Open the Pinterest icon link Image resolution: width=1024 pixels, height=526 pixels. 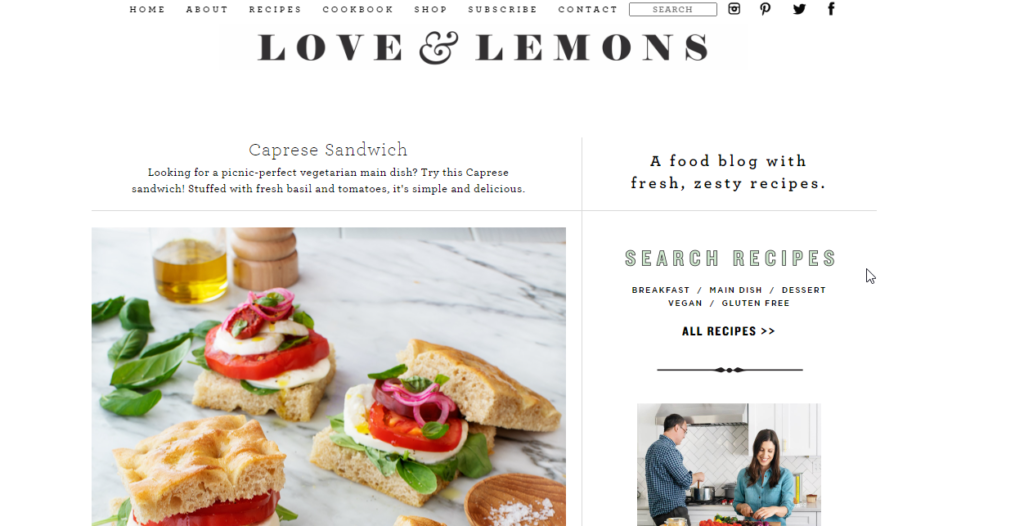coord(765,8)
